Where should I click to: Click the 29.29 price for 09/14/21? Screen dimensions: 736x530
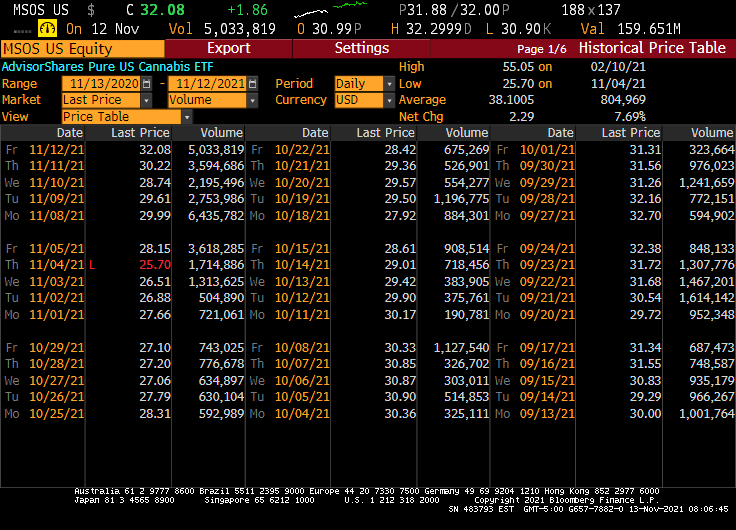[645, 397]
